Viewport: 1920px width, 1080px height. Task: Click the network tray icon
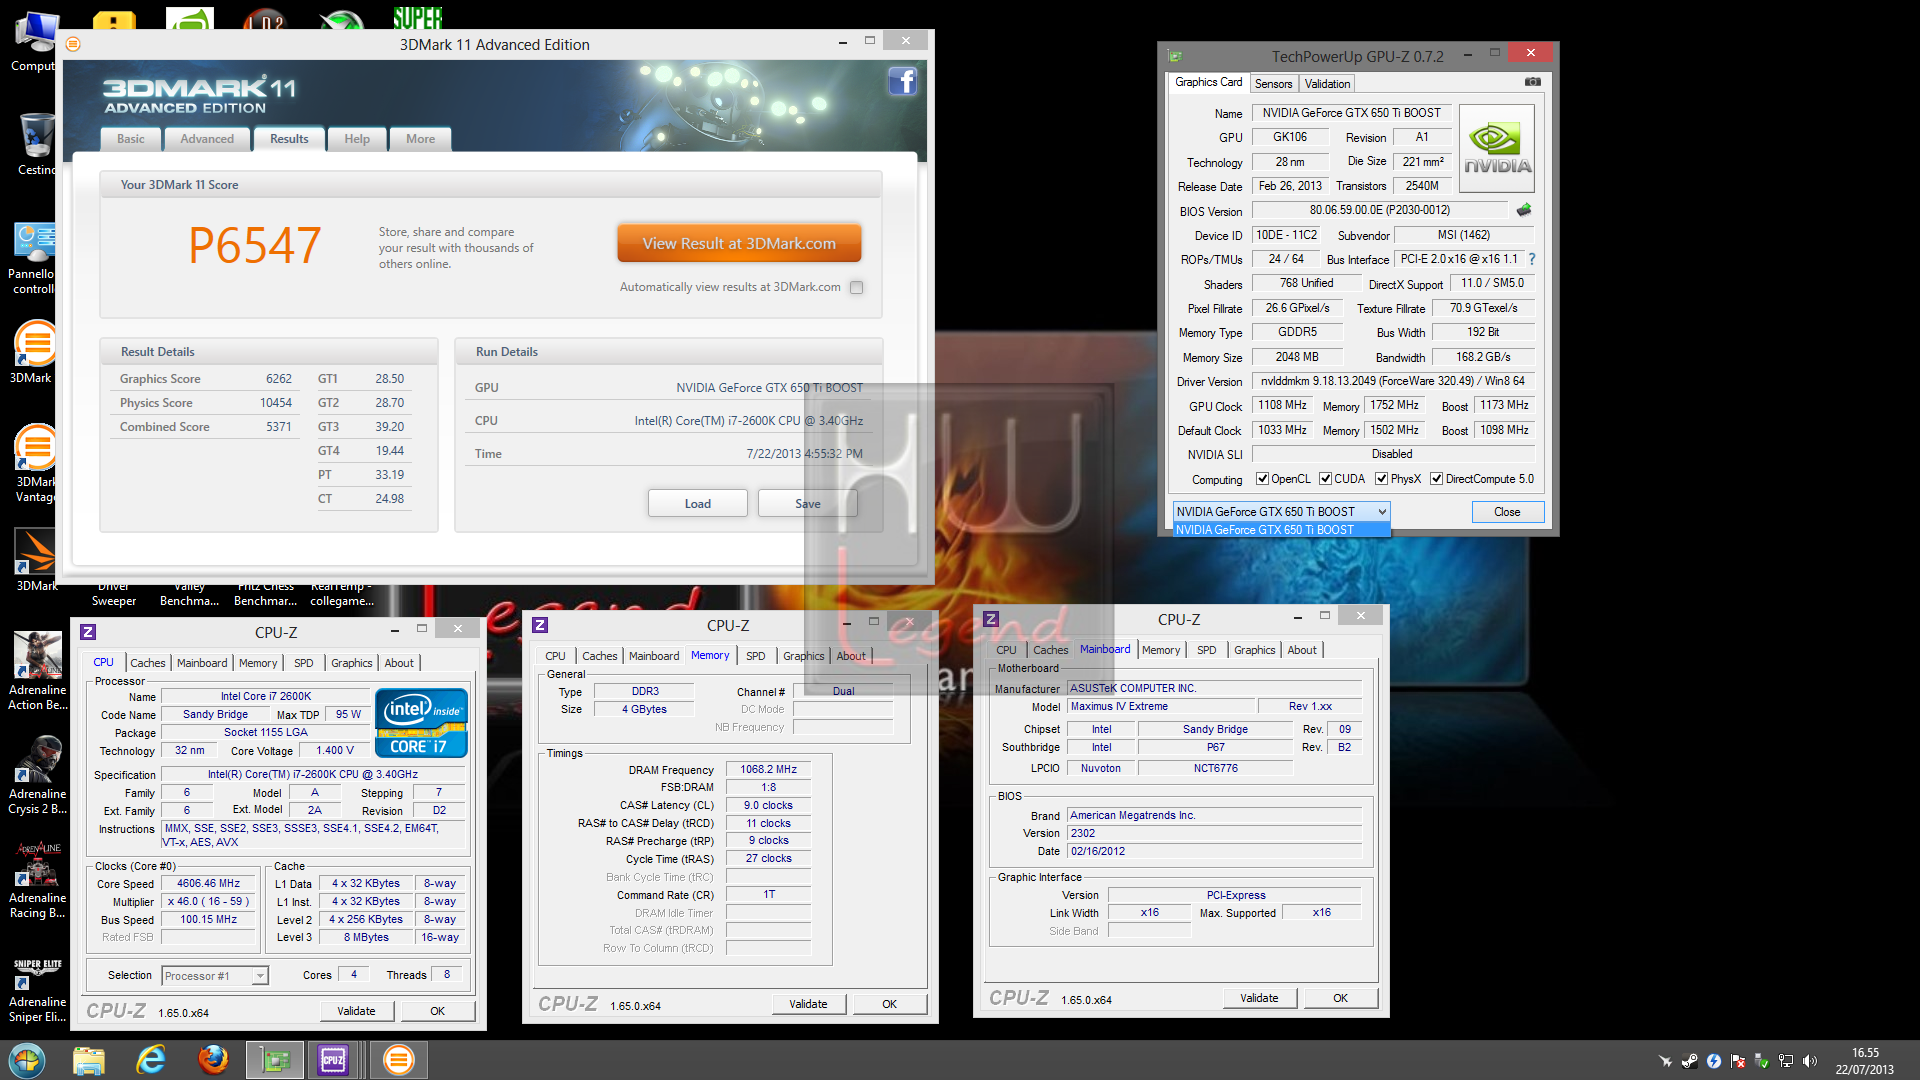[x=1786, y=1061]
